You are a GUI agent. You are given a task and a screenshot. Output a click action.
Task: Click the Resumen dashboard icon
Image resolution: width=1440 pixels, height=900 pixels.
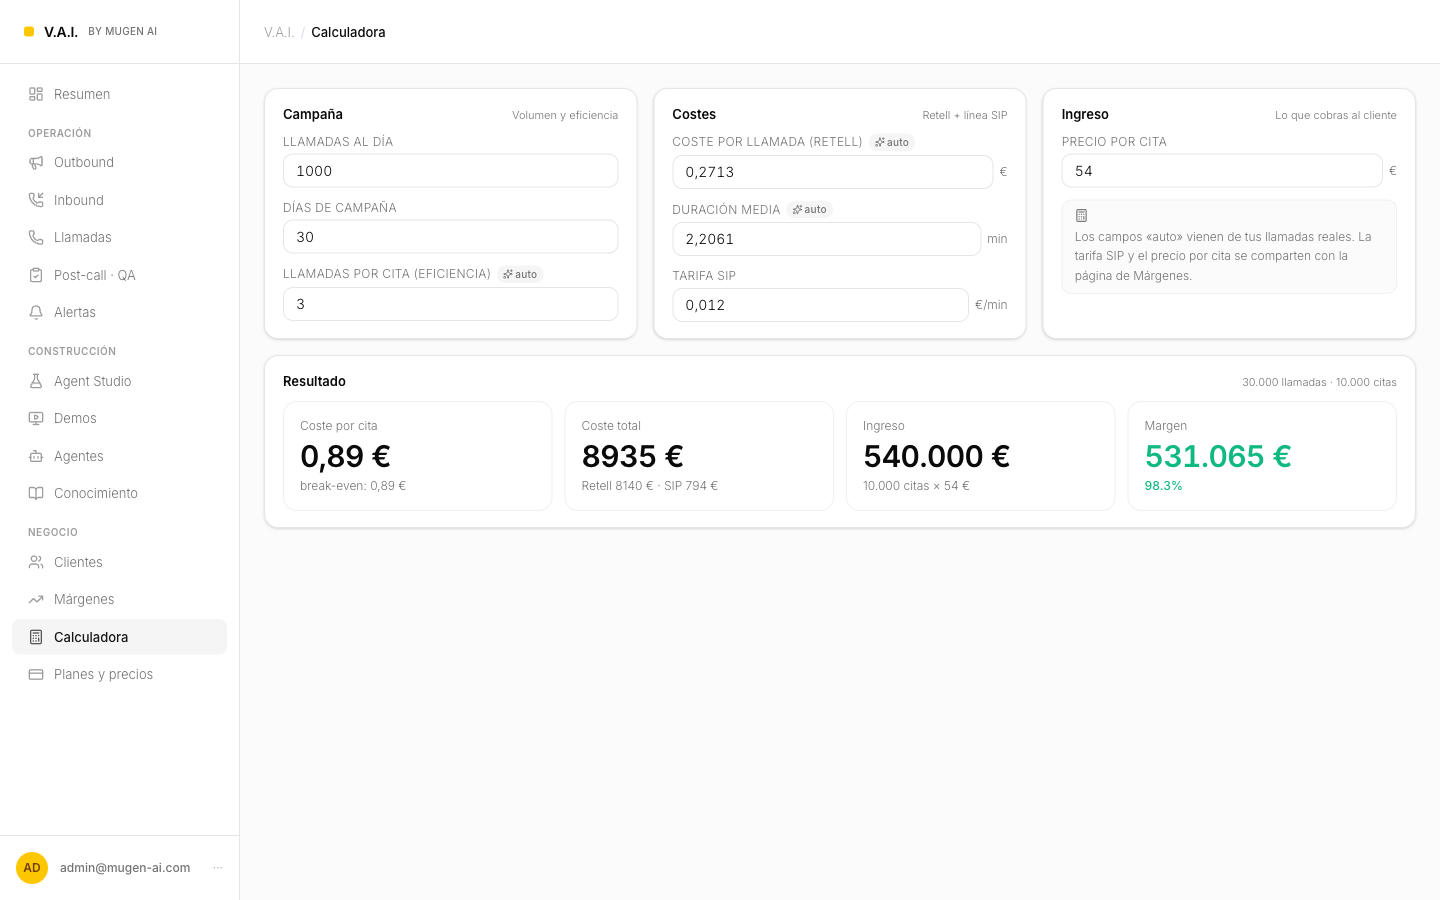coord(36,94)
